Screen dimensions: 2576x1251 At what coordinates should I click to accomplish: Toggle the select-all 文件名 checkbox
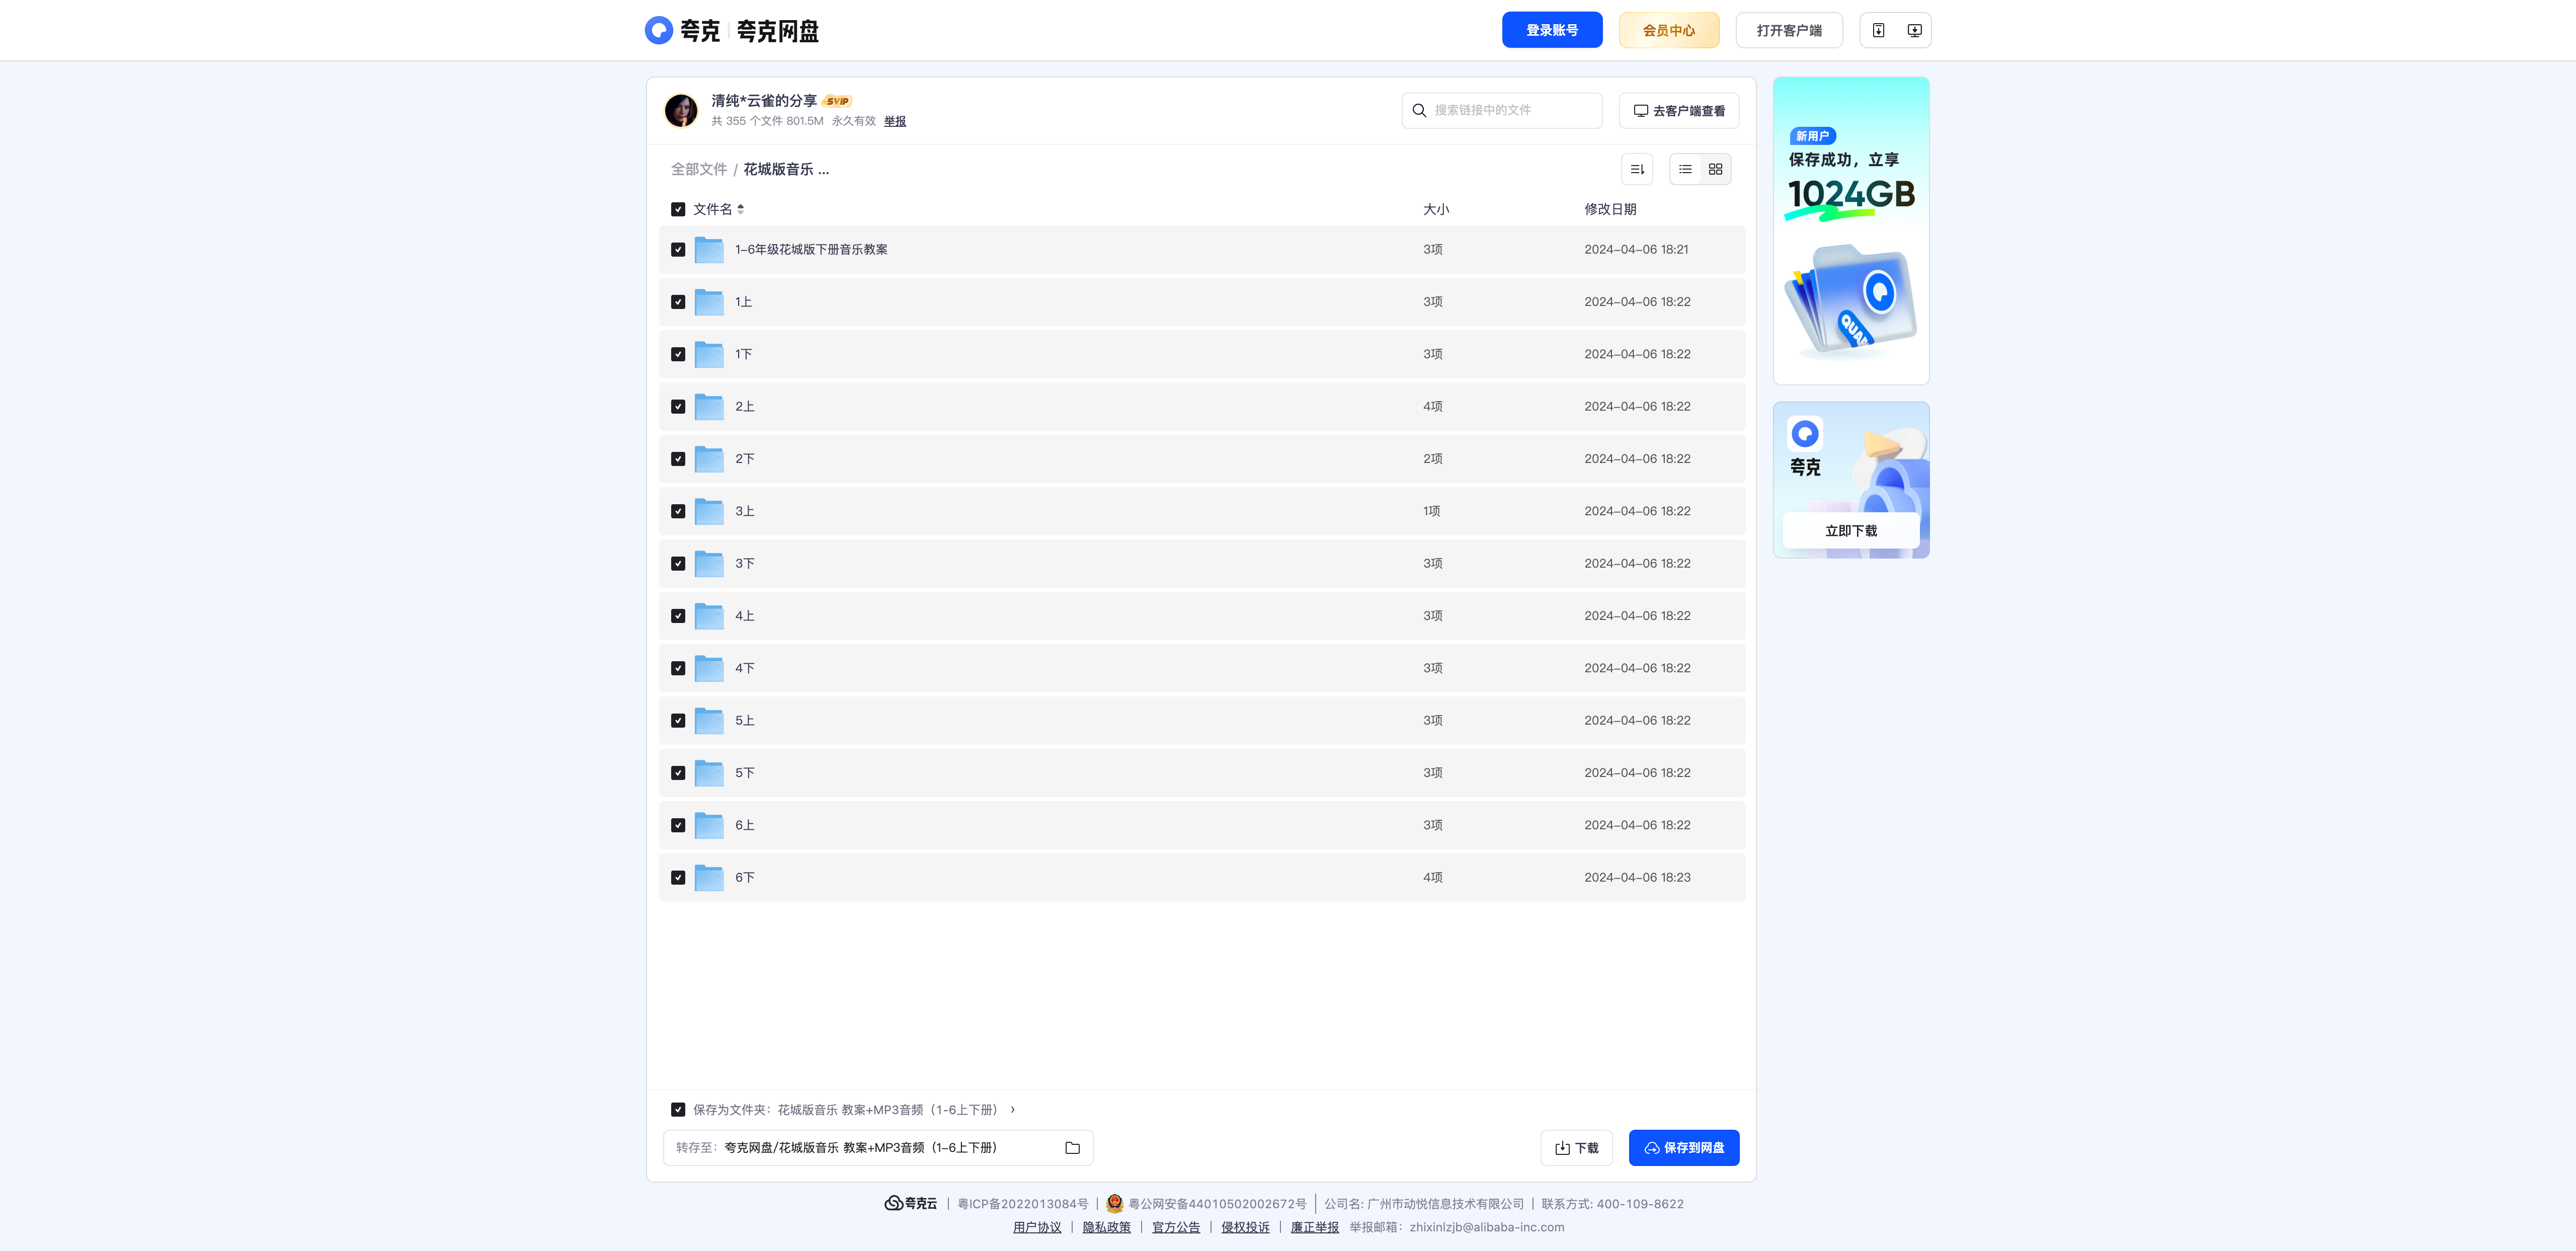(x=678, y=209)
